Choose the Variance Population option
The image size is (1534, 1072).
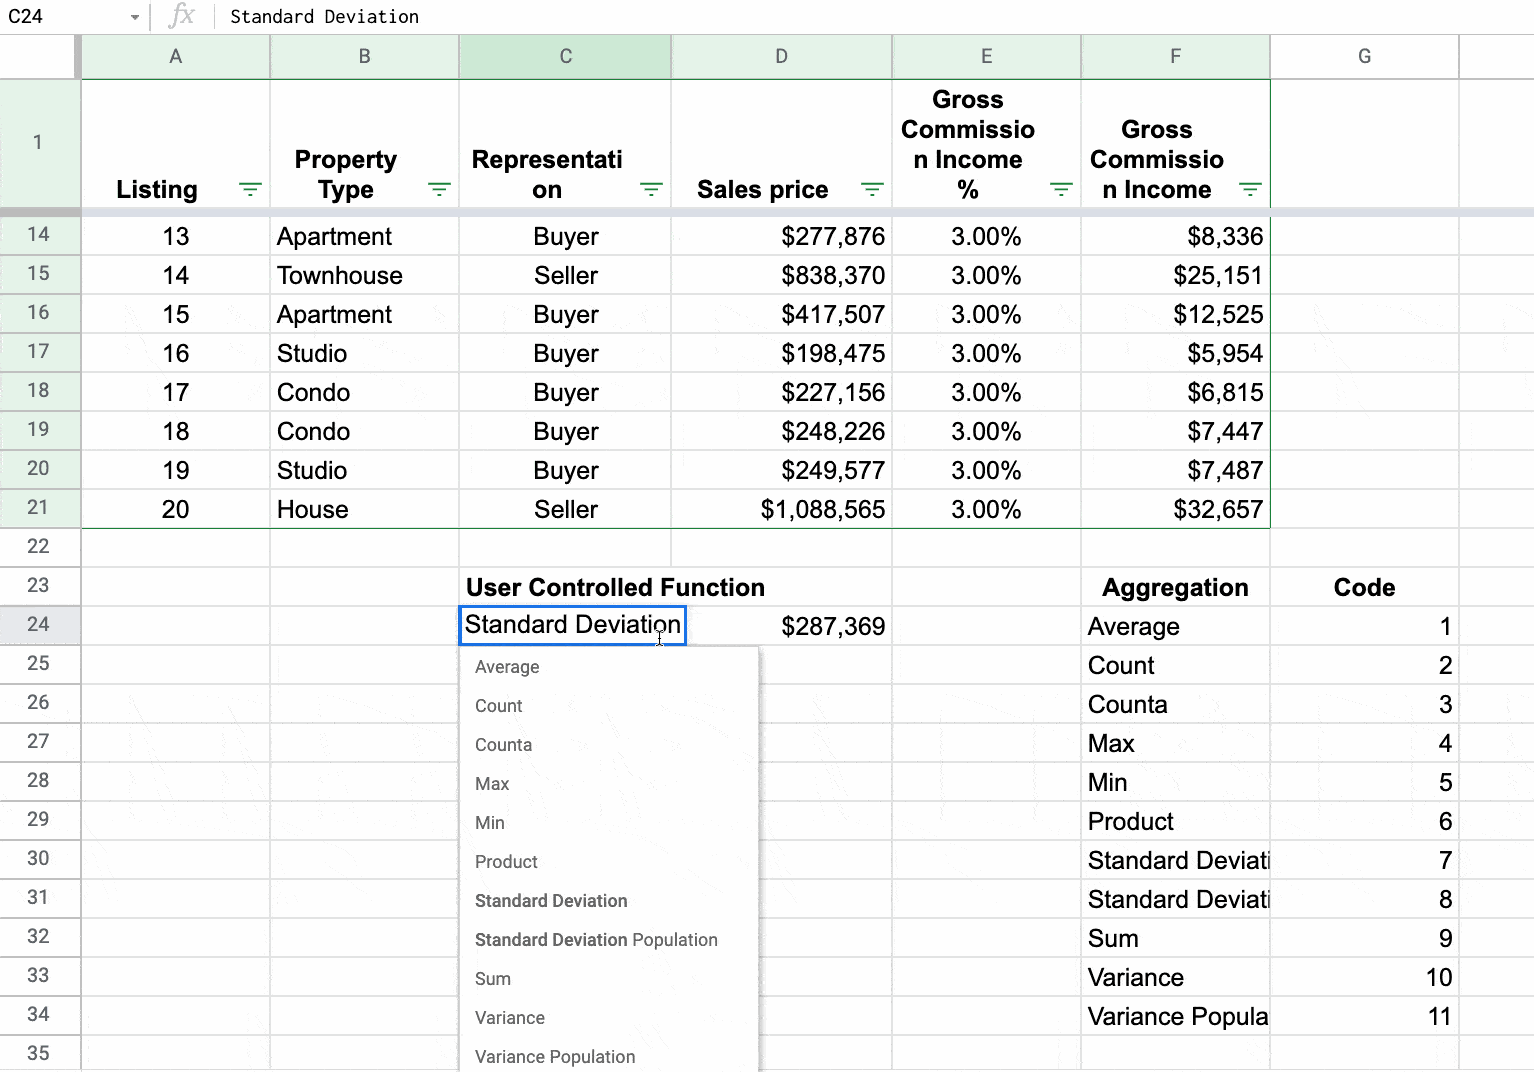(555, 1056)
